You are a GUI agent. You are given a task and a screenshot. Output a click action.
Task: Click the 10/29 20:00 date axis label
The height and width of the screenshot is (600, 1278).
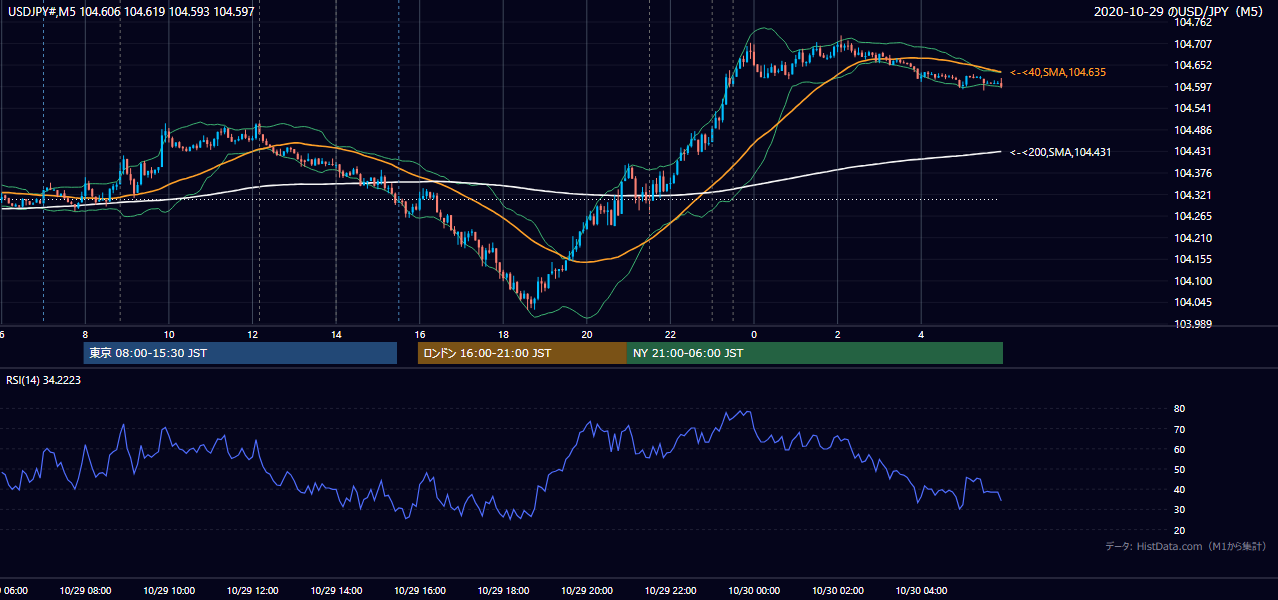pos(587,591)
